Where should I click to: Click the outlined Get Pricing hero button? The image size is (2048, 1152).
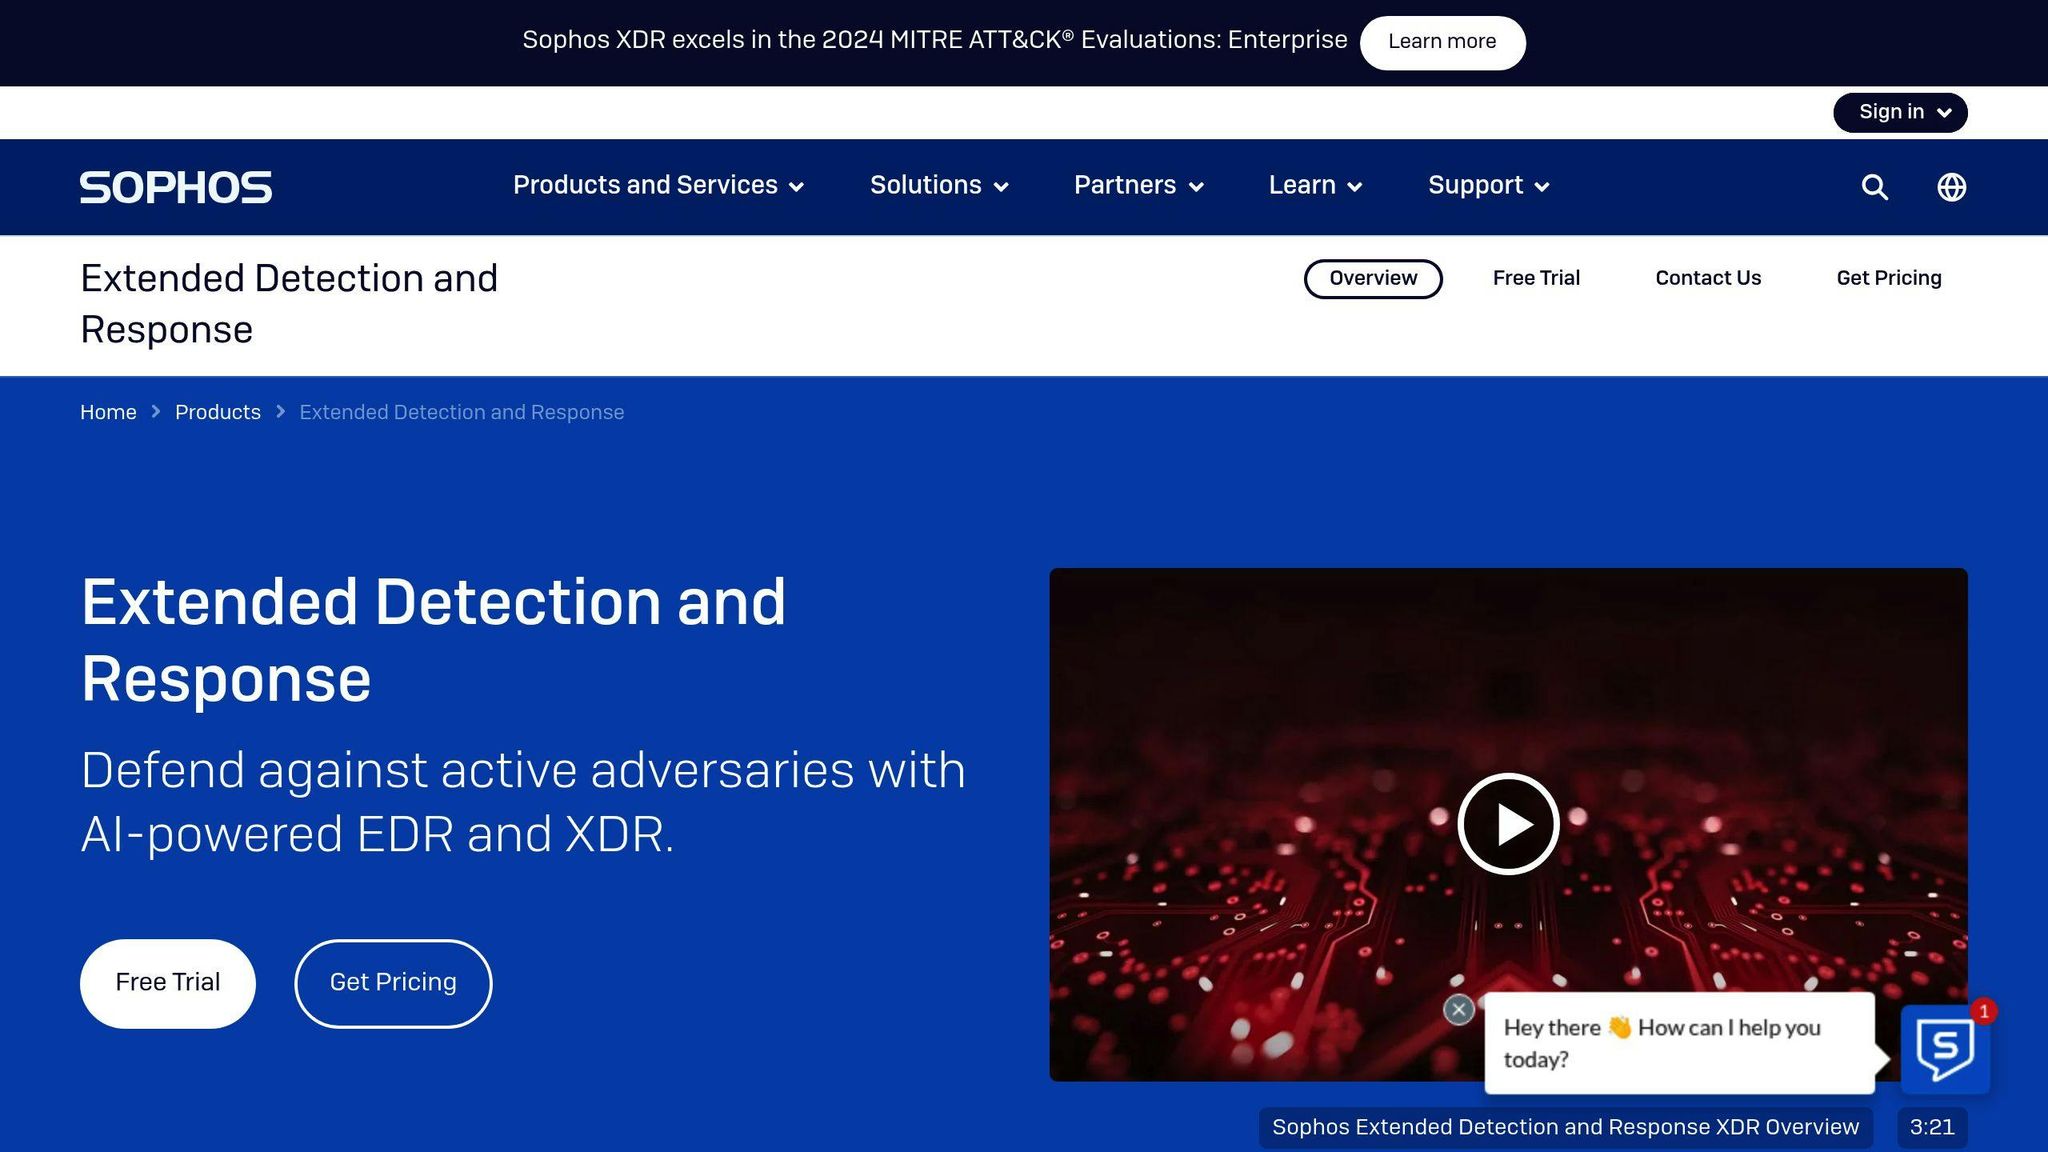[x=393, y=983]
